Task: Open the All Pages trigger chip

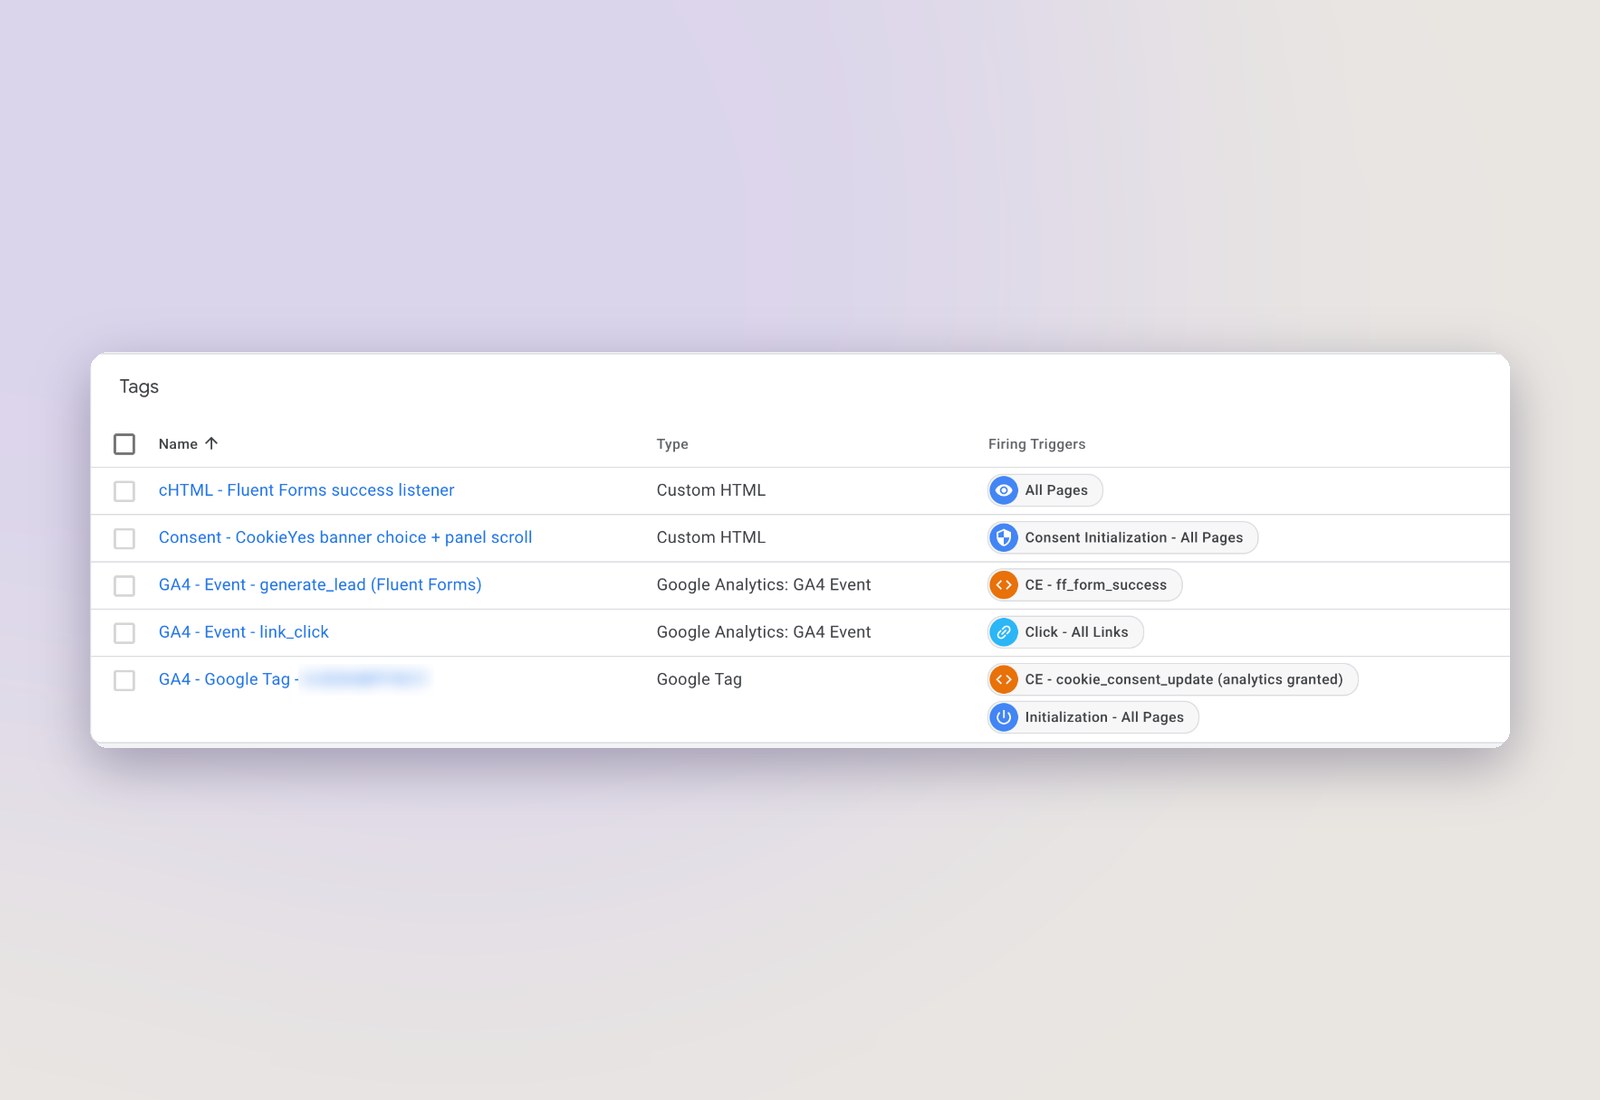Action: (x=1045, y=490)
